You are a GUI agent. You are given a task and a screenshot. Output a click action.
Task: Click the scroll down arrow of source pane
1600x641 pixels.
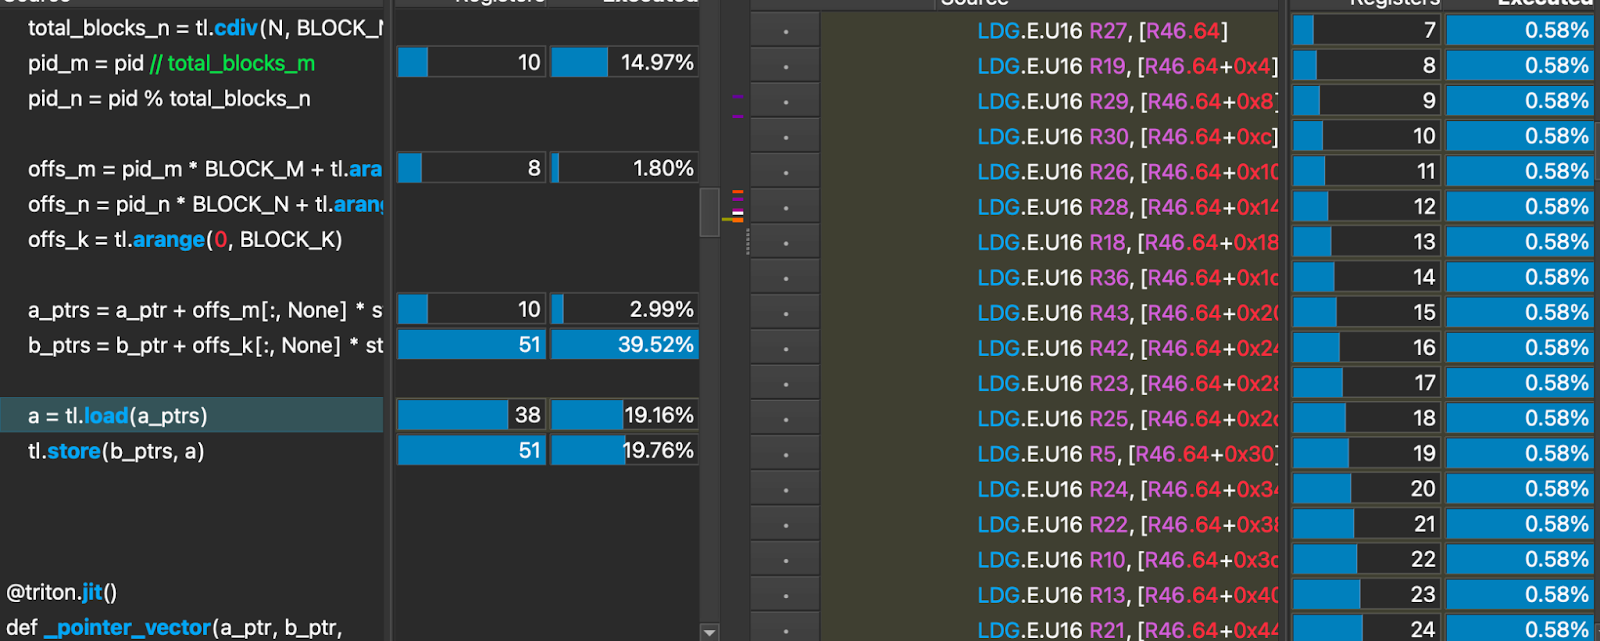pyautogui.click(x=709, y=632)
